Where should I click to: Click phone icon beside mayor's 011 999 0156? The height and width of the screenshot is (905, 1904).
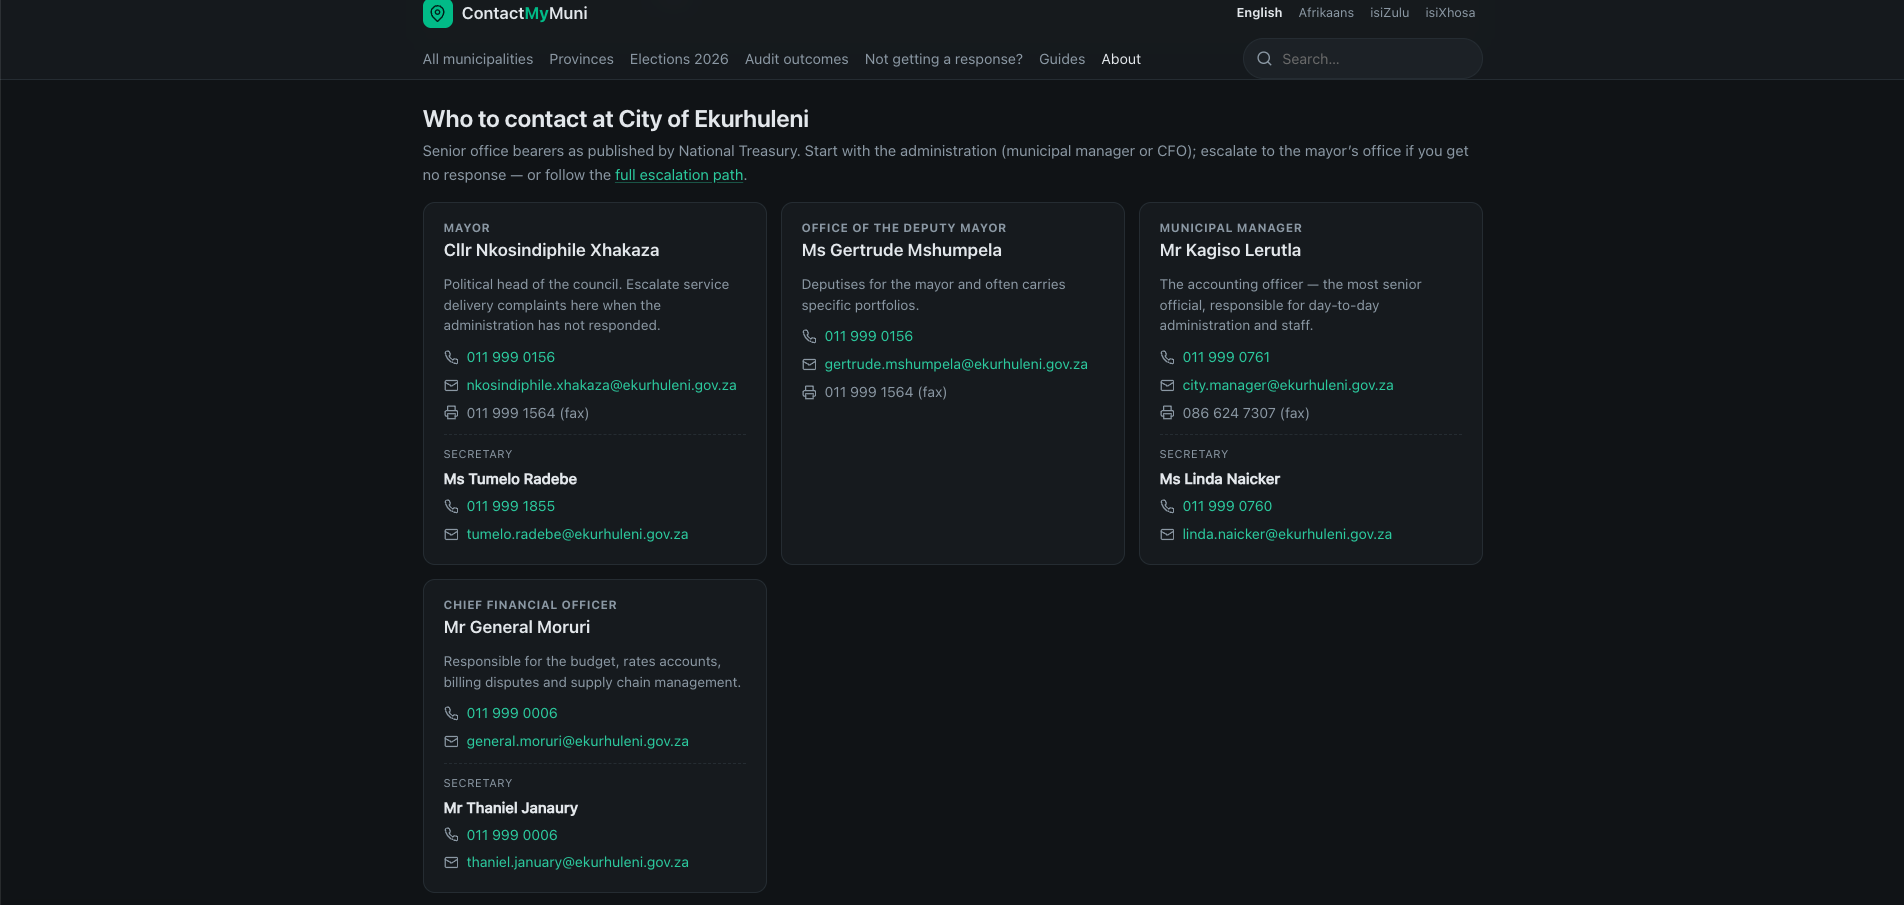[x=451, y=357]
